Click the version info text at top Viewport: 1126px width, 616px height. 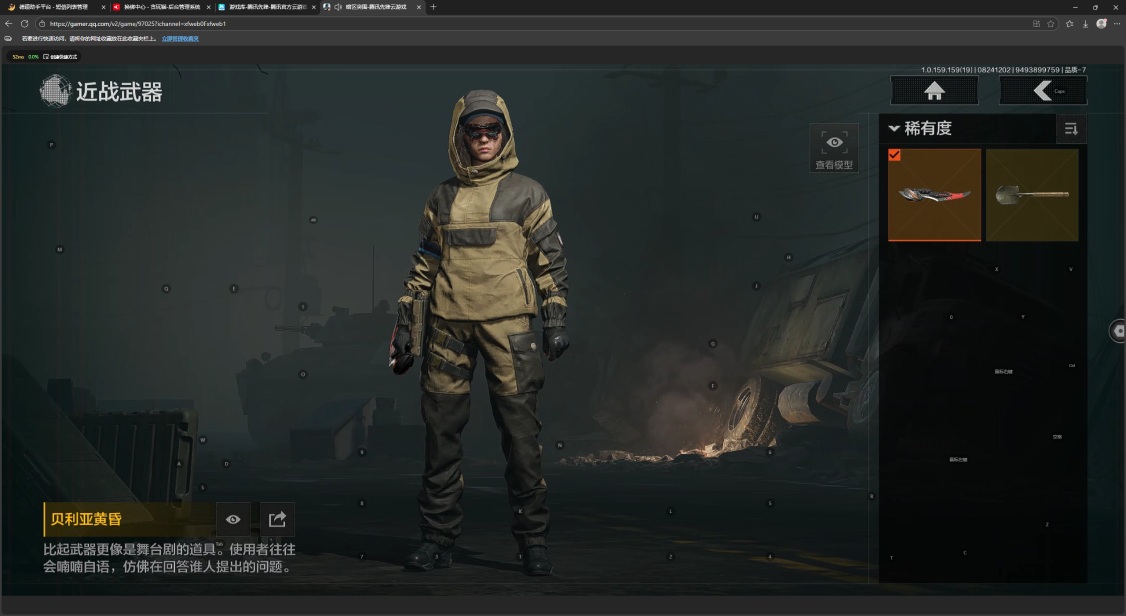tap(1003, 70)
